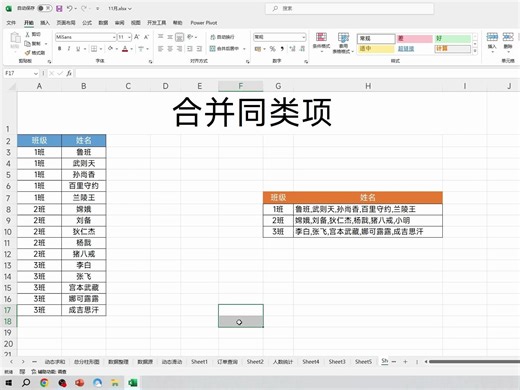520x390 pixels.
Task: Click the Decrease Font Size icon
Action: [x=146, y=37]
